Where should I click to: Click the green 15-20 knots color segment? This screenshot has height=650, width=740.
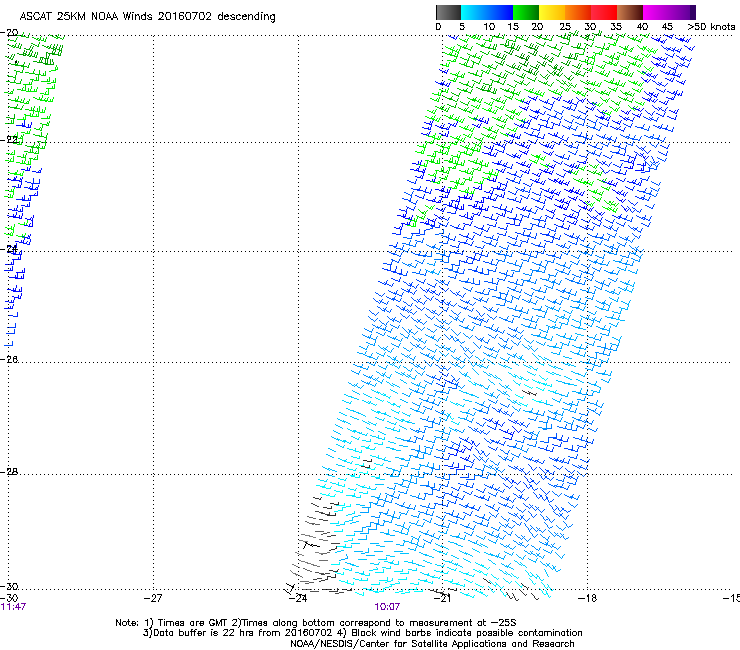coord(526,12)
